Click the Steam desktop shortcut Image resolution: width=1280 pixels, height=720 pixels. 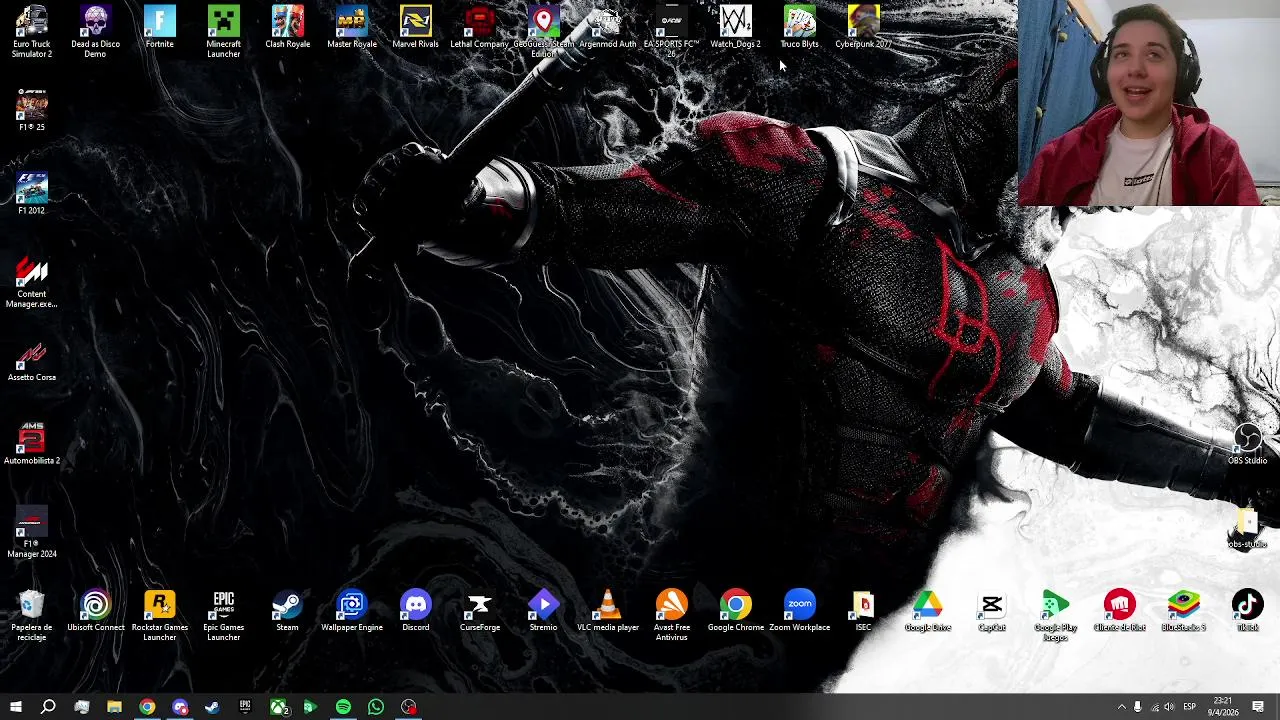288,611
